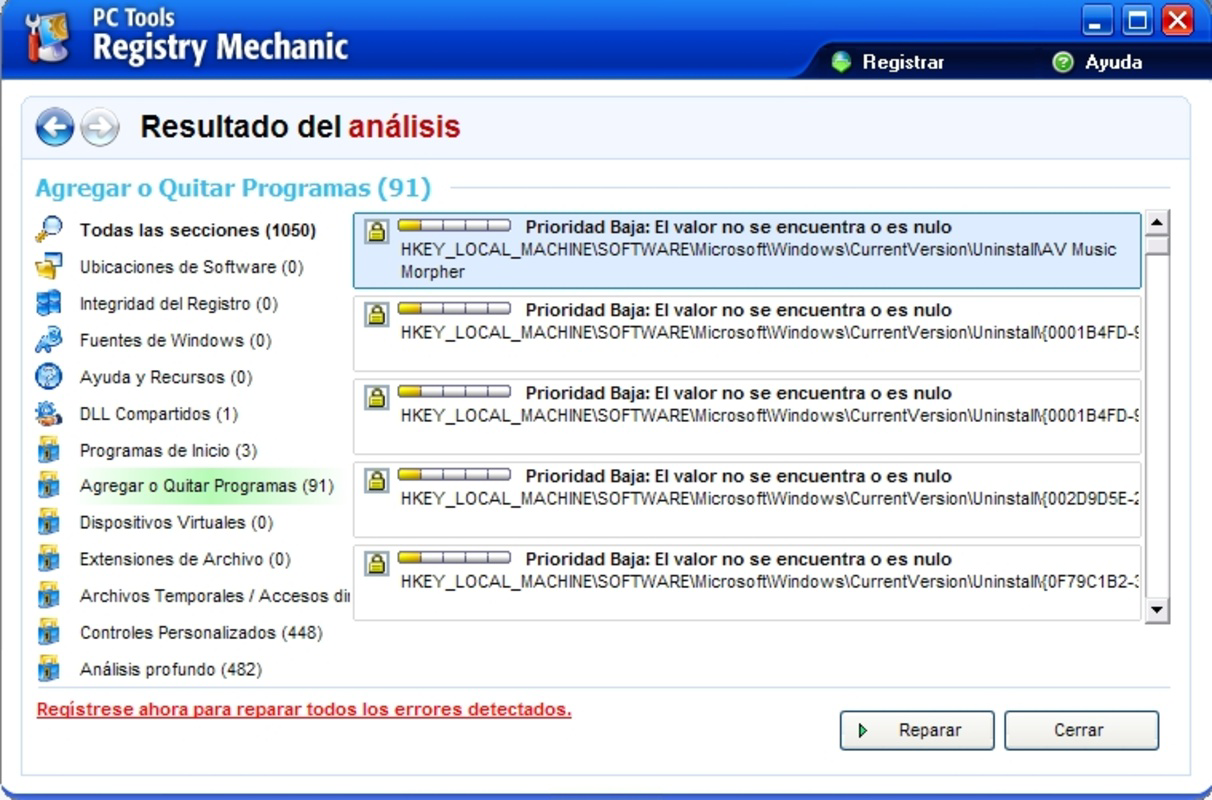Click the Ayuda y Recursos icon

(x=48, y=377)
